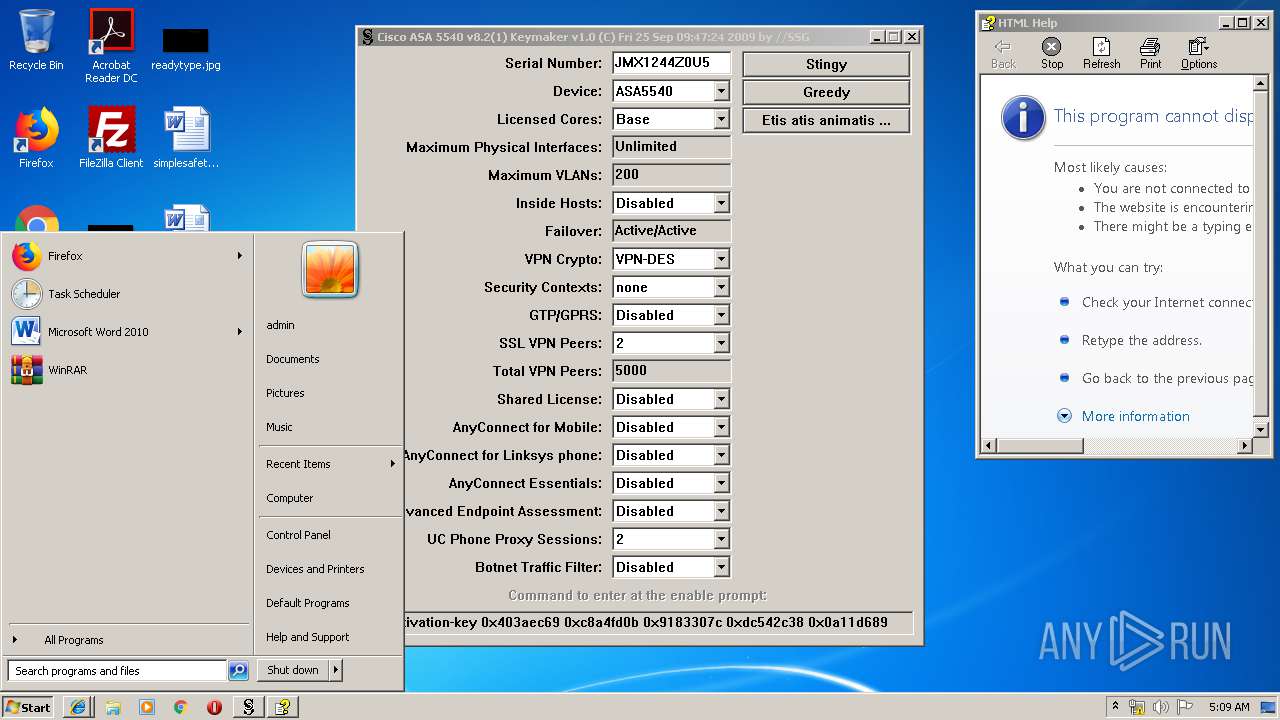1280x720 pixels.
Task: Select the readytype.jpg desktop file
Action: pos(186,48)
